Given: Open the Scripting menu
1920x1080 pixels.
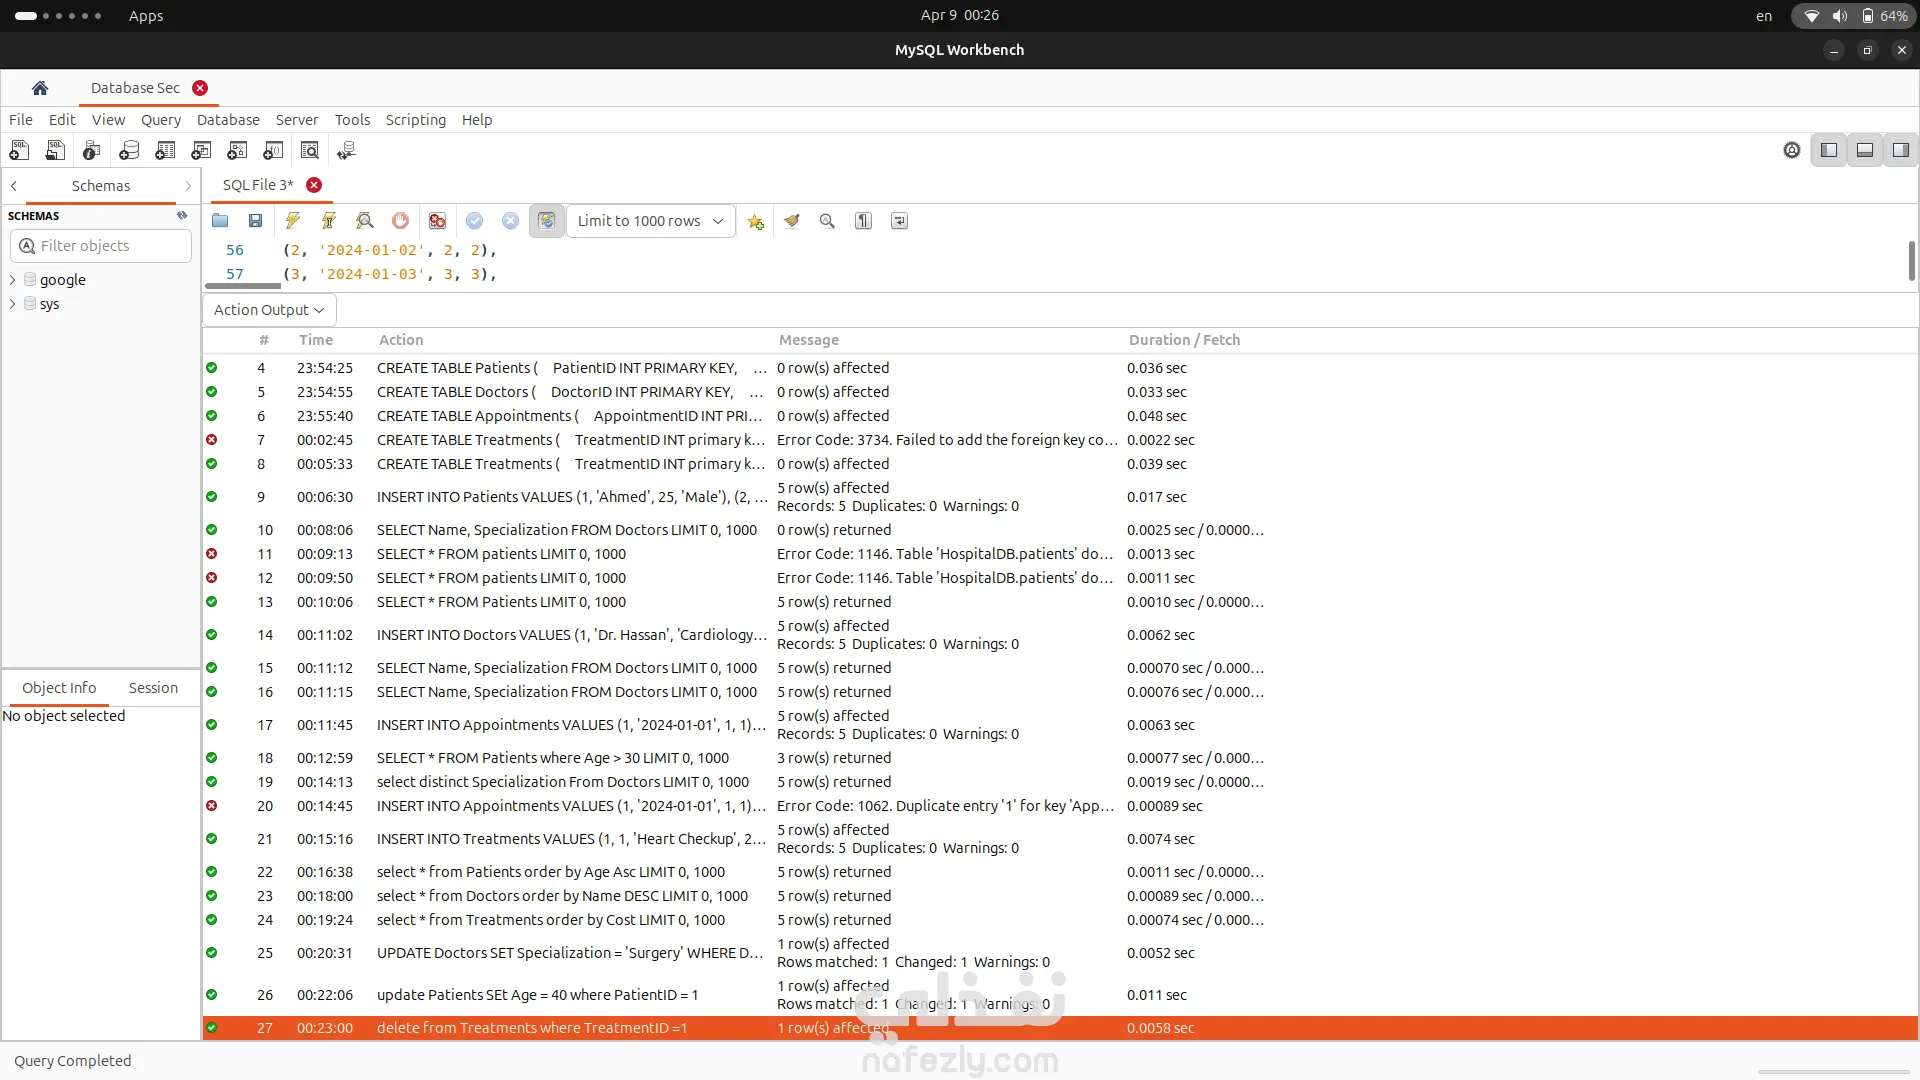Looking at the screenshot, I should pyautogui.click(x=416, y=120).
